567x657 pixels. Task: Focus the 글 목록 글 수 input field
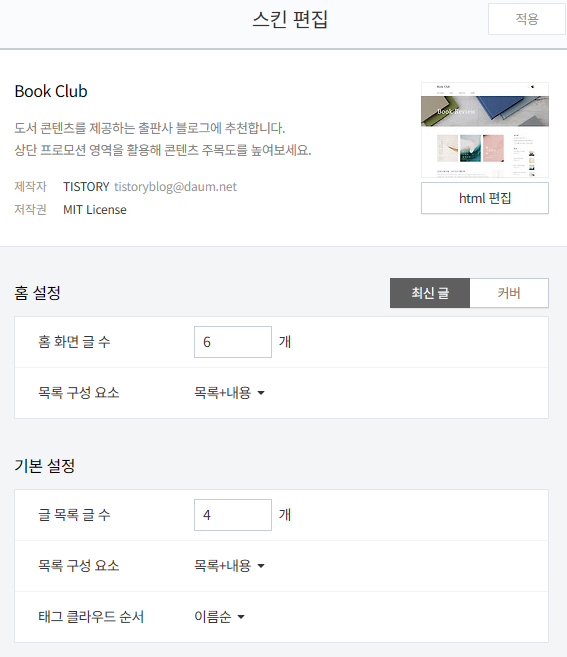tap(233, 515)
